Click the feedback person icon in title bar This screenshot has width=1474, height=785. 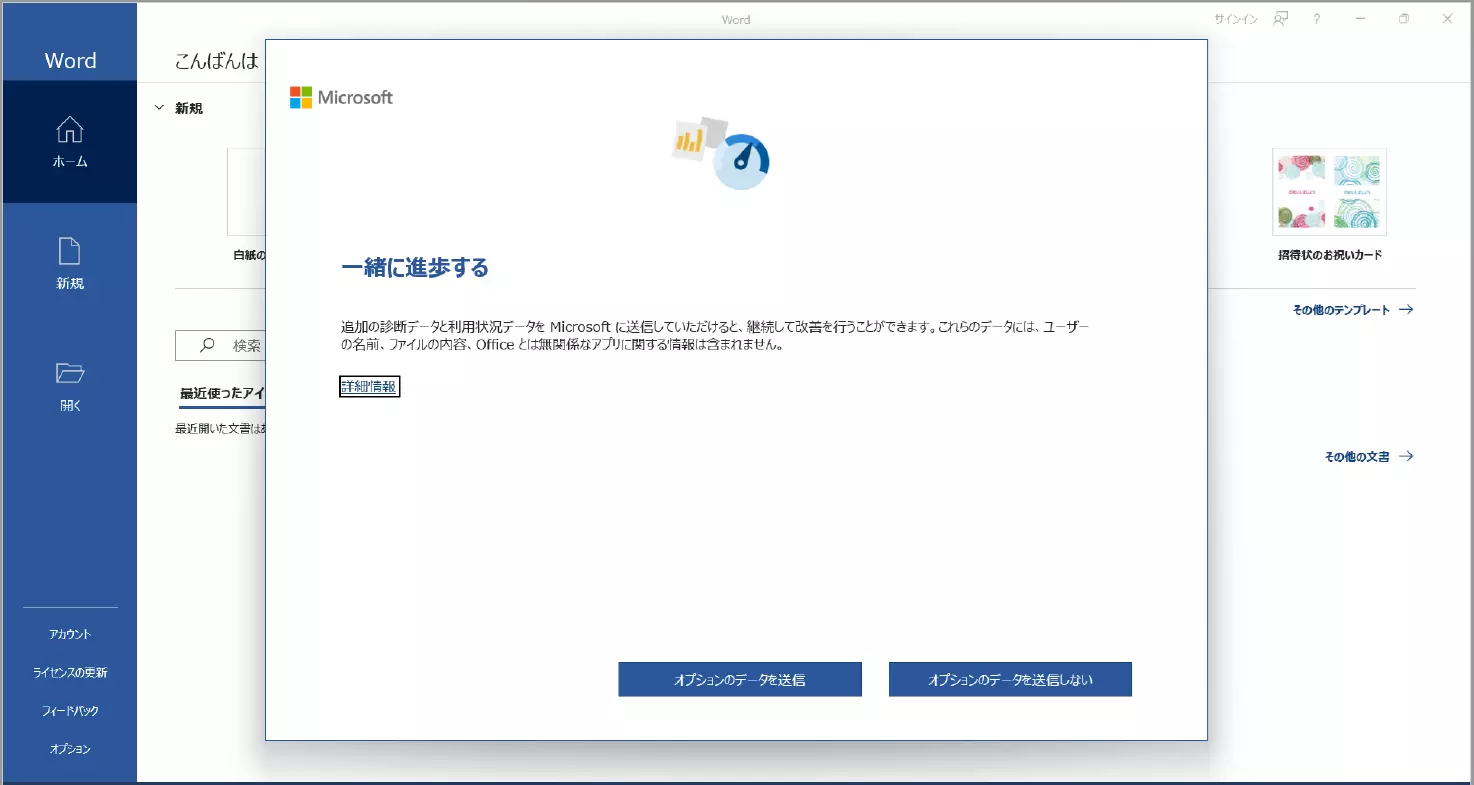pos(1280,19)
